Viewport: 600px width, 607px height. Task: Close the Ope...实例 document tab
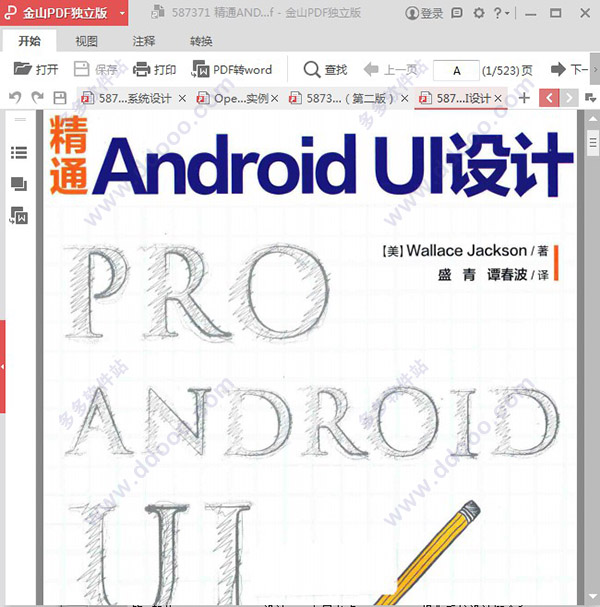274,98
